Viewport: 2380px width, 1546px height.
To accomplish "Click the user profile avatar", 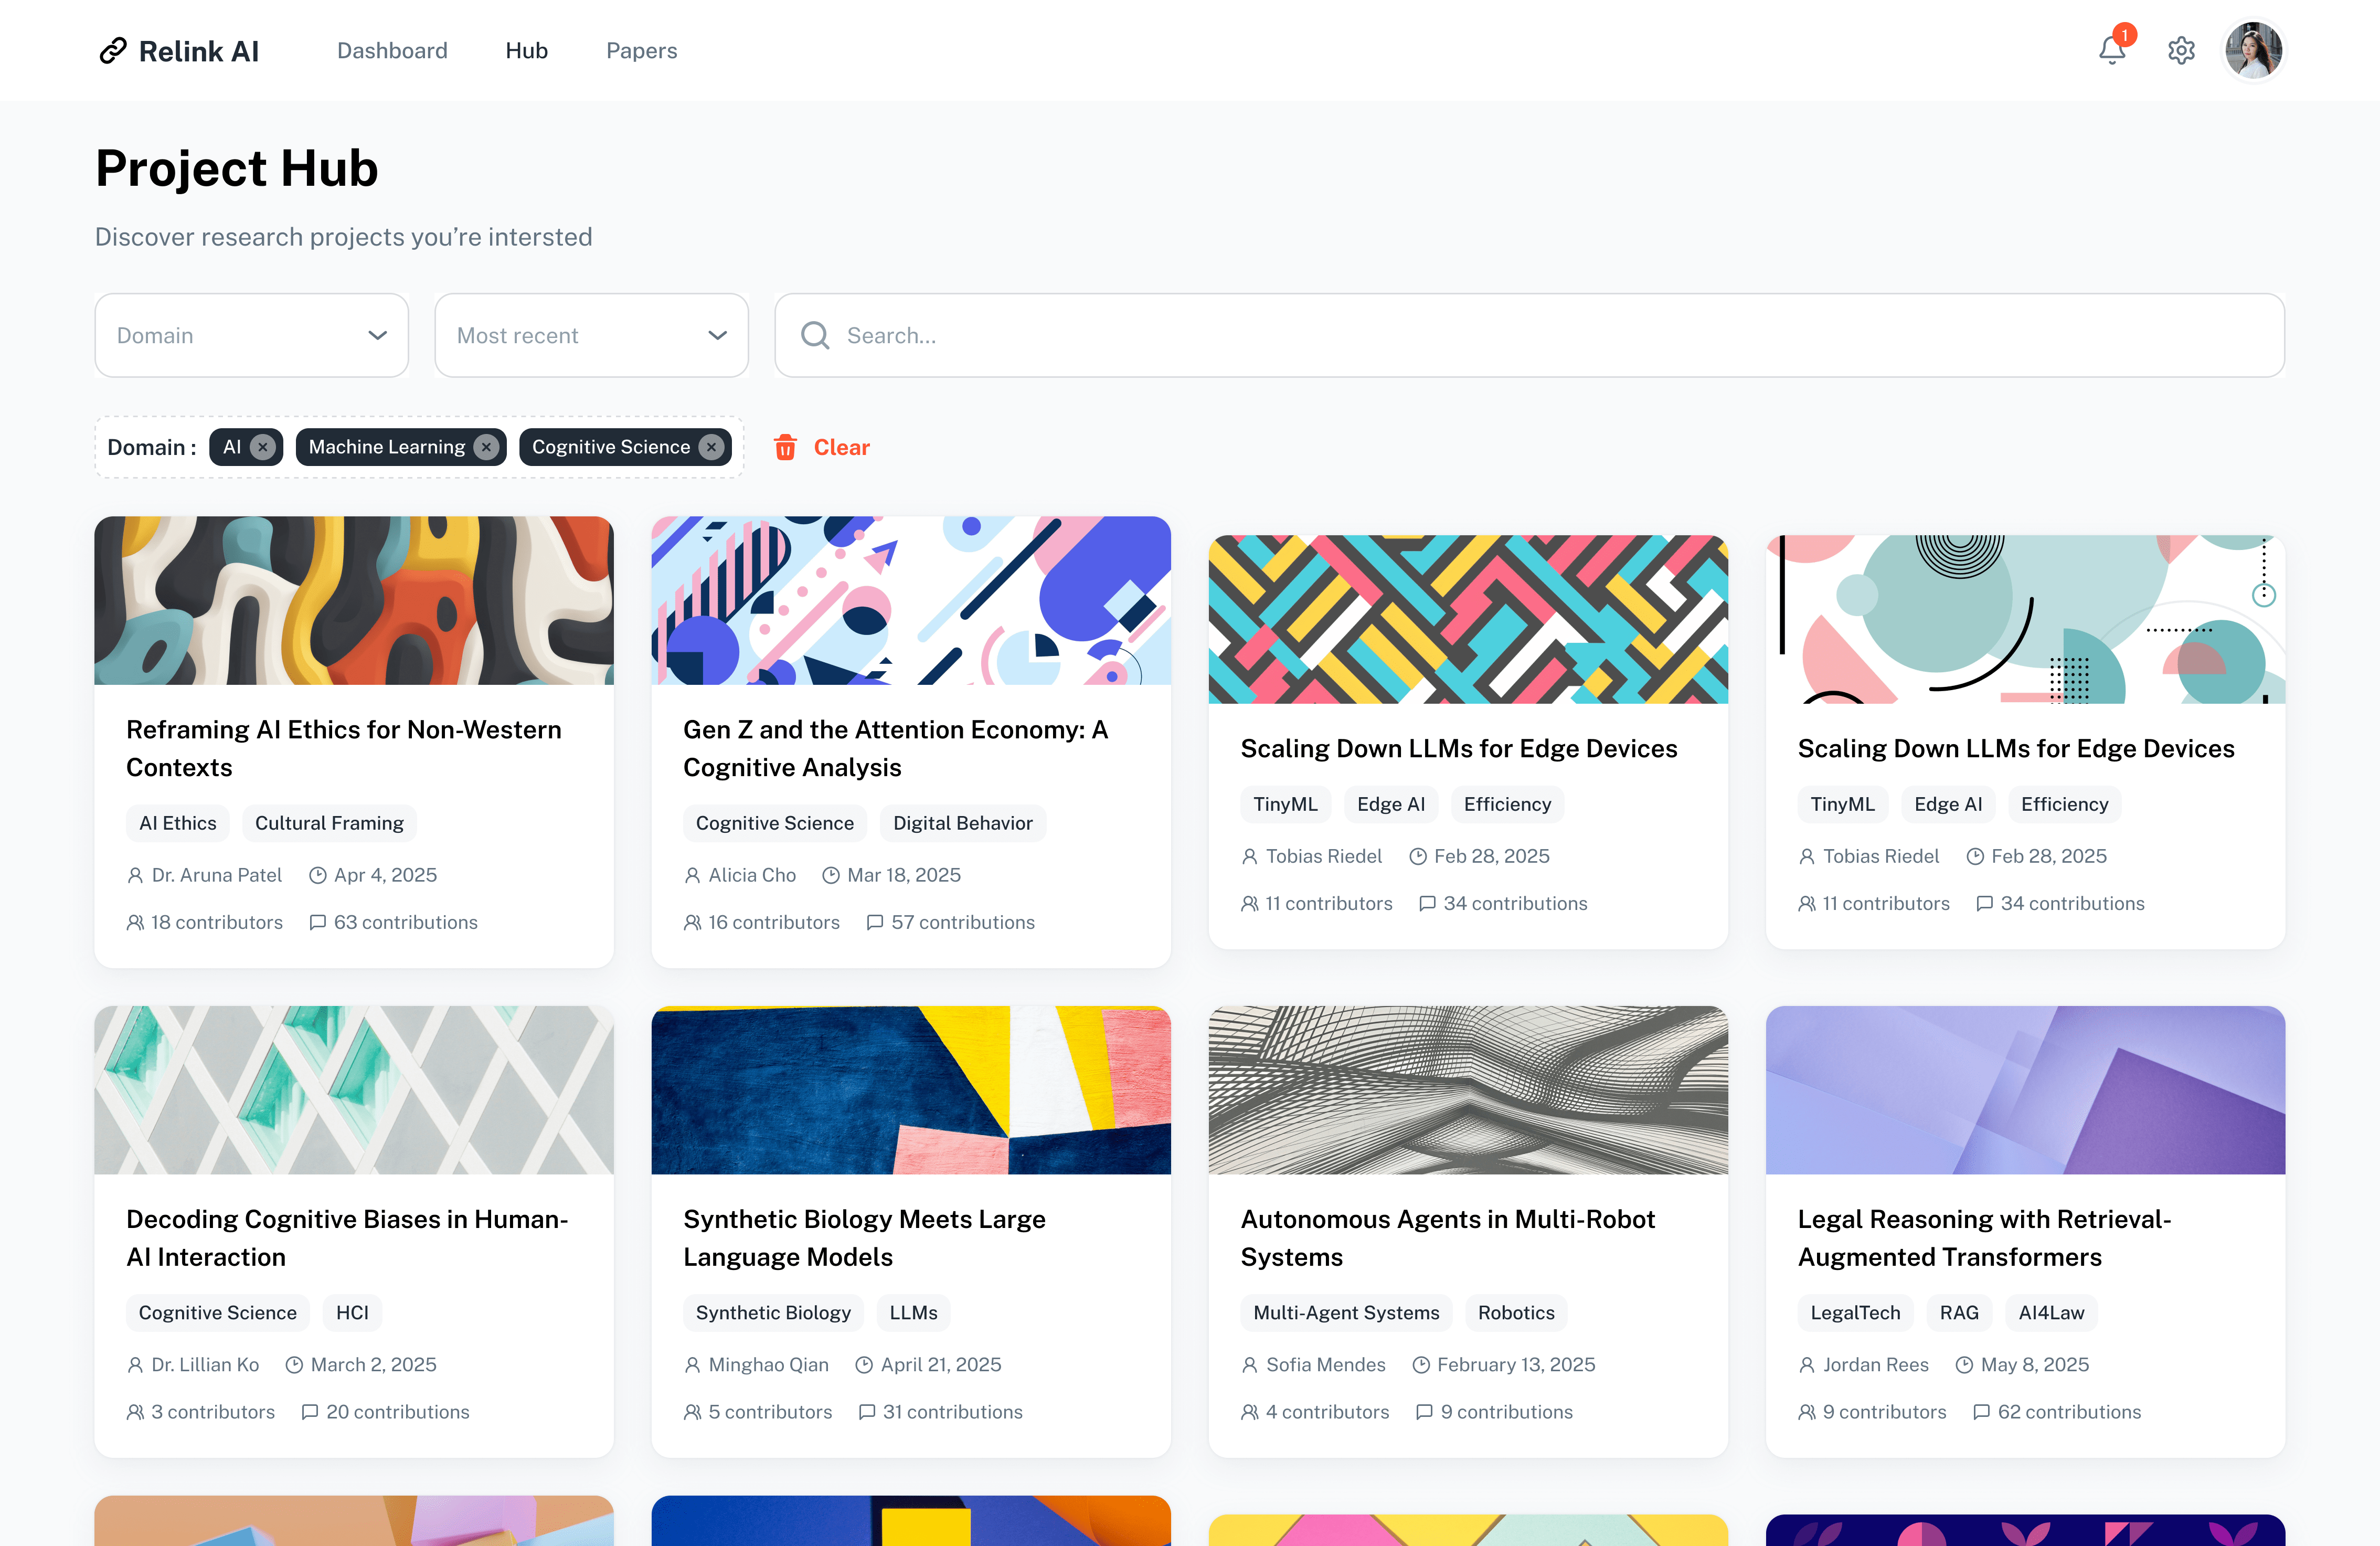I will tap(2253, 50).
